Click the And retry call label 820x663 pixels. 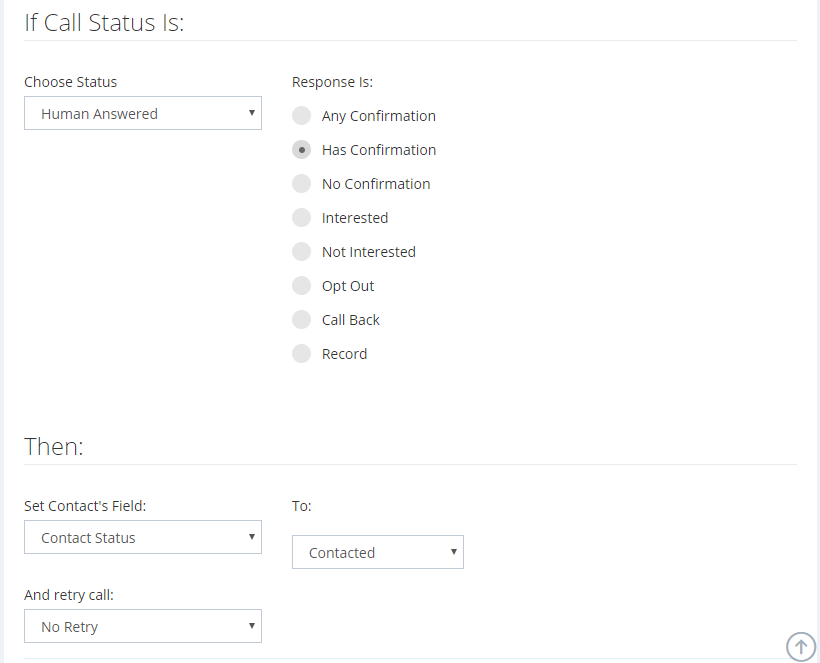click(x=69, y=595)
